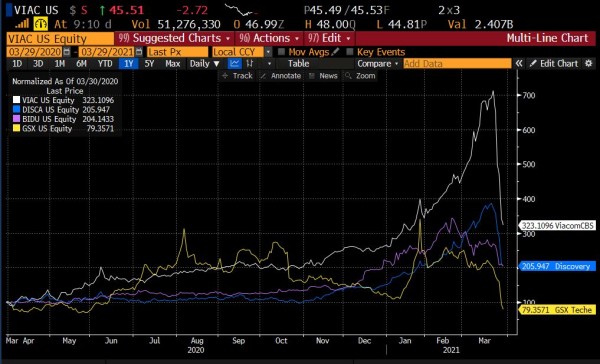Click Normalized As Of 03/30/2020 label

click(x=65, y=81)
